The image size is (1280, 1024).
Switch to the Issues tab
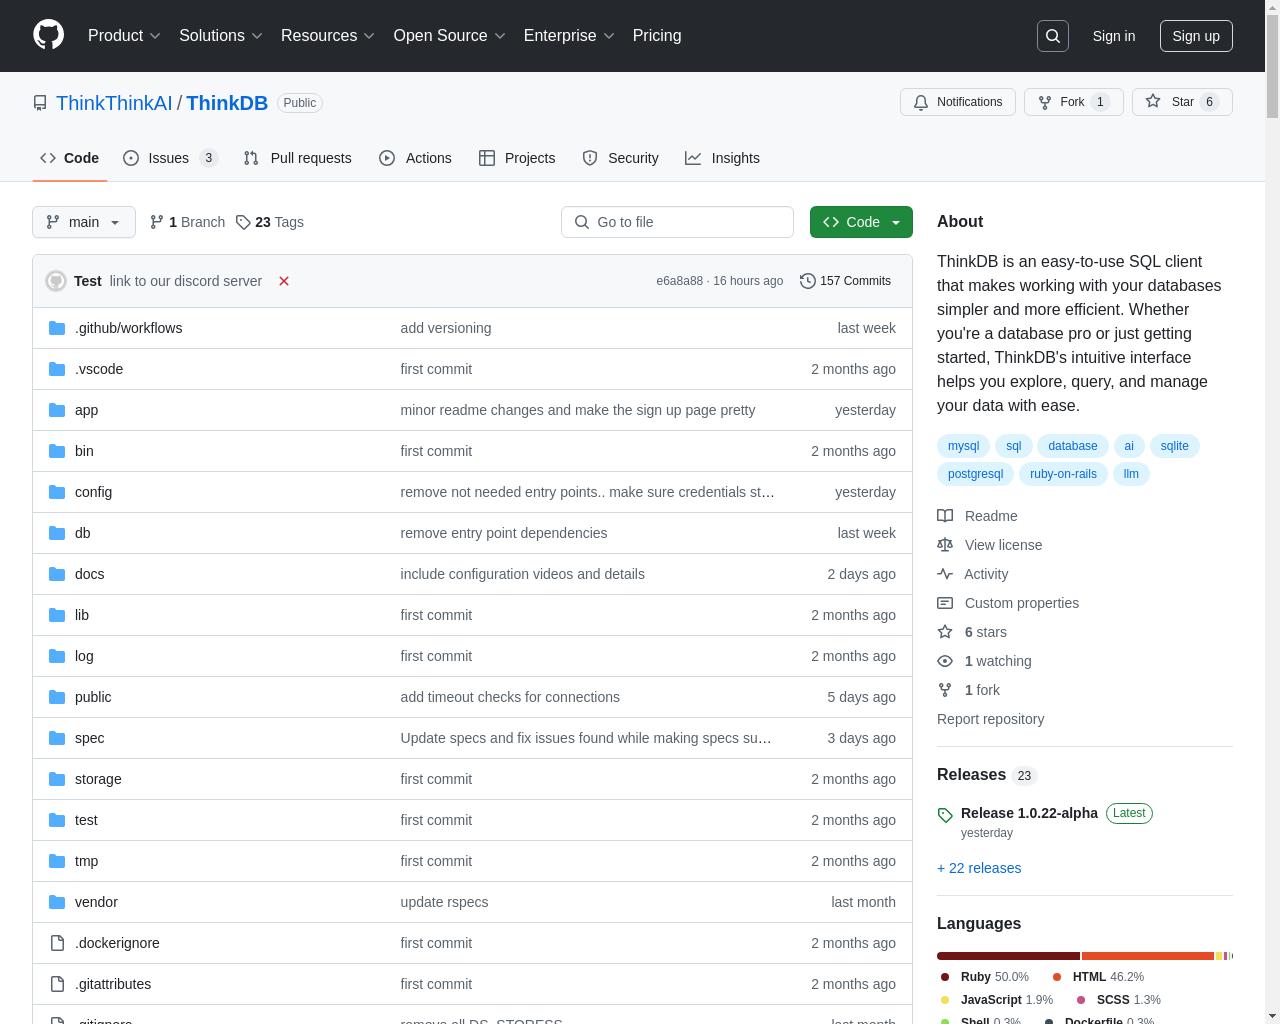point(170,158)
